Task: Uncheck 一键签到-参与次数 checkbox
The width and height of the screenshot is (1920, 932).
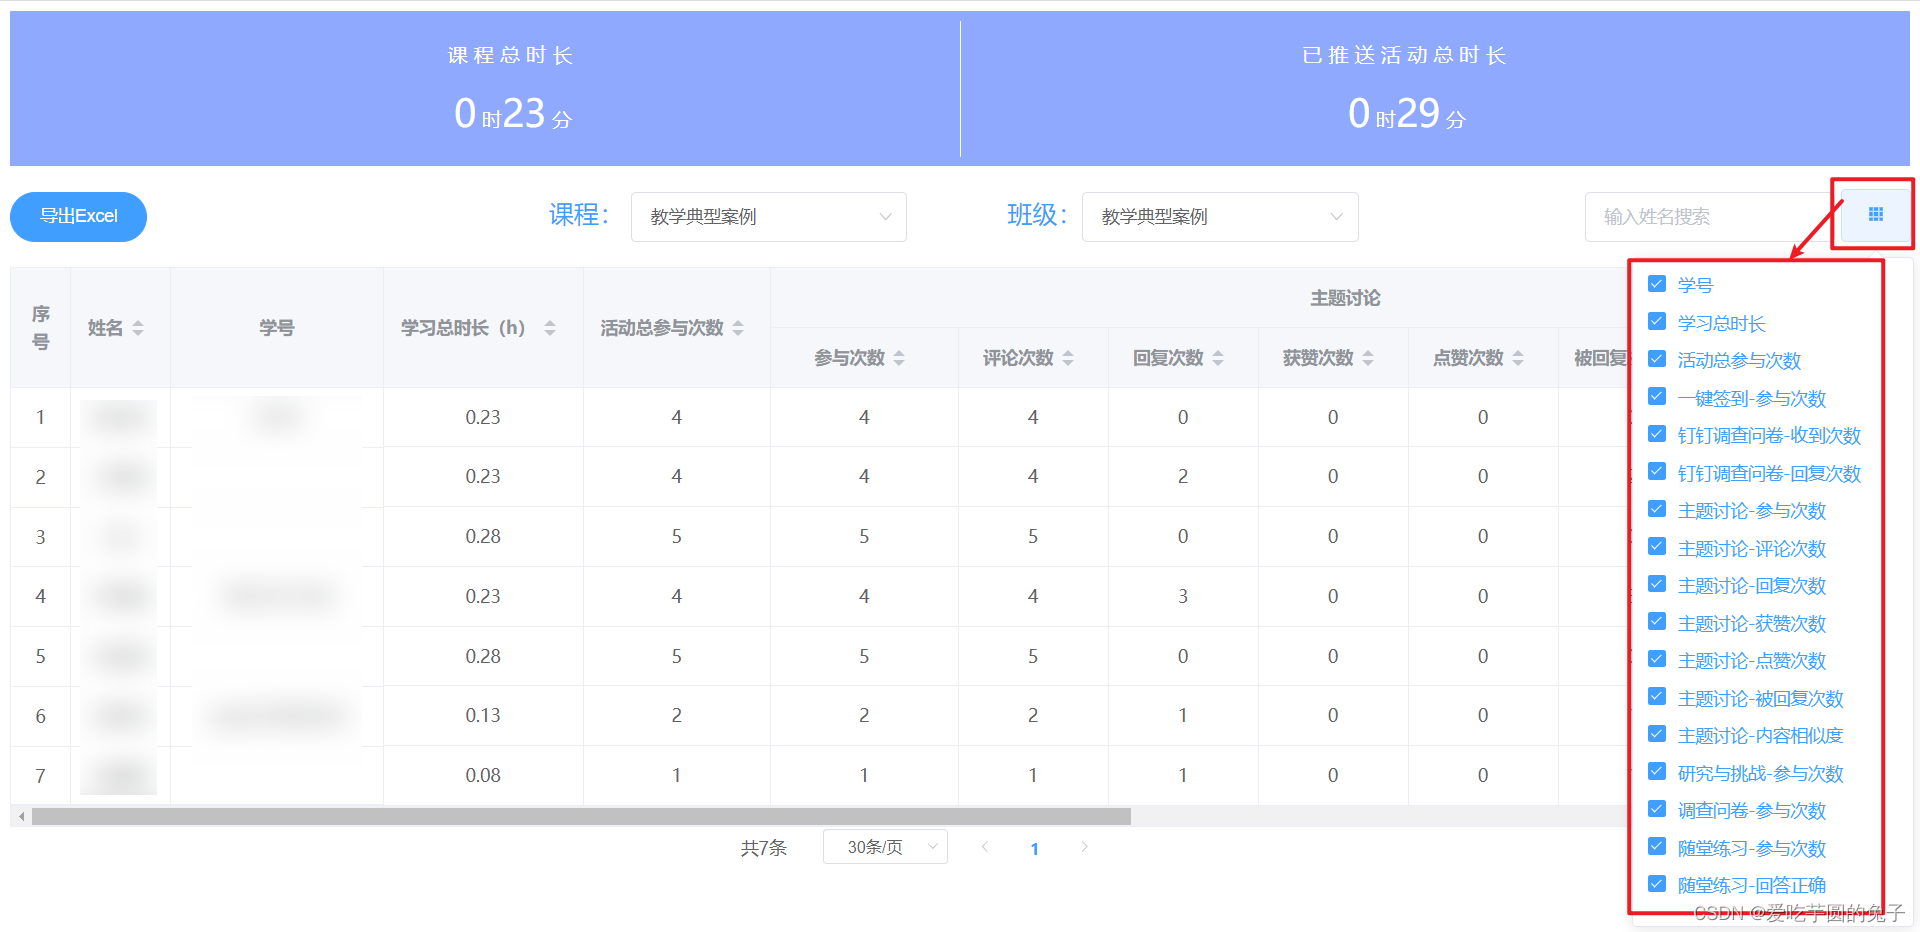Action: [1657, 397]
